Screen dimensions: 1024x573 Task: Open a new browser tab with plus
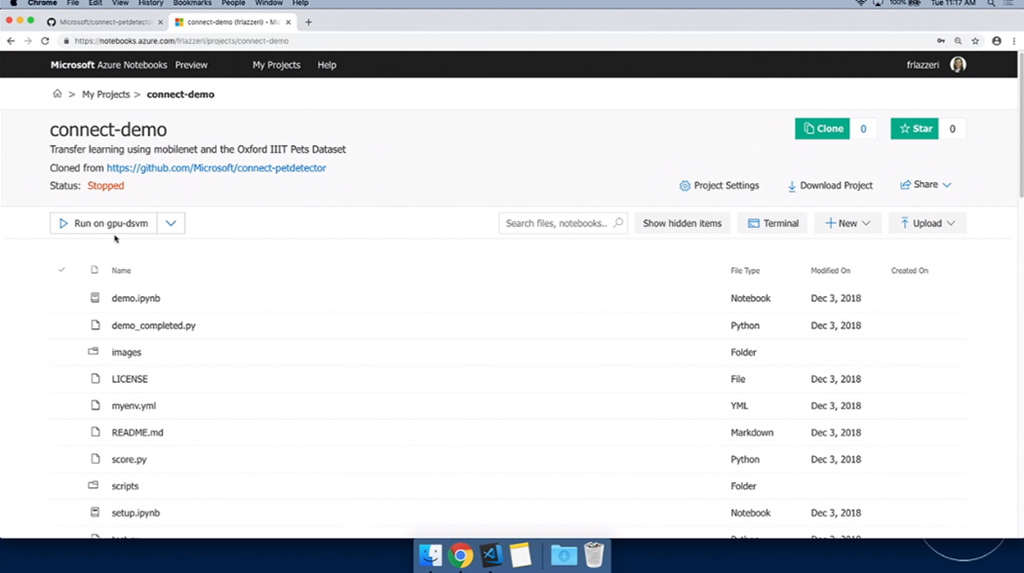[x=308, y=22]
